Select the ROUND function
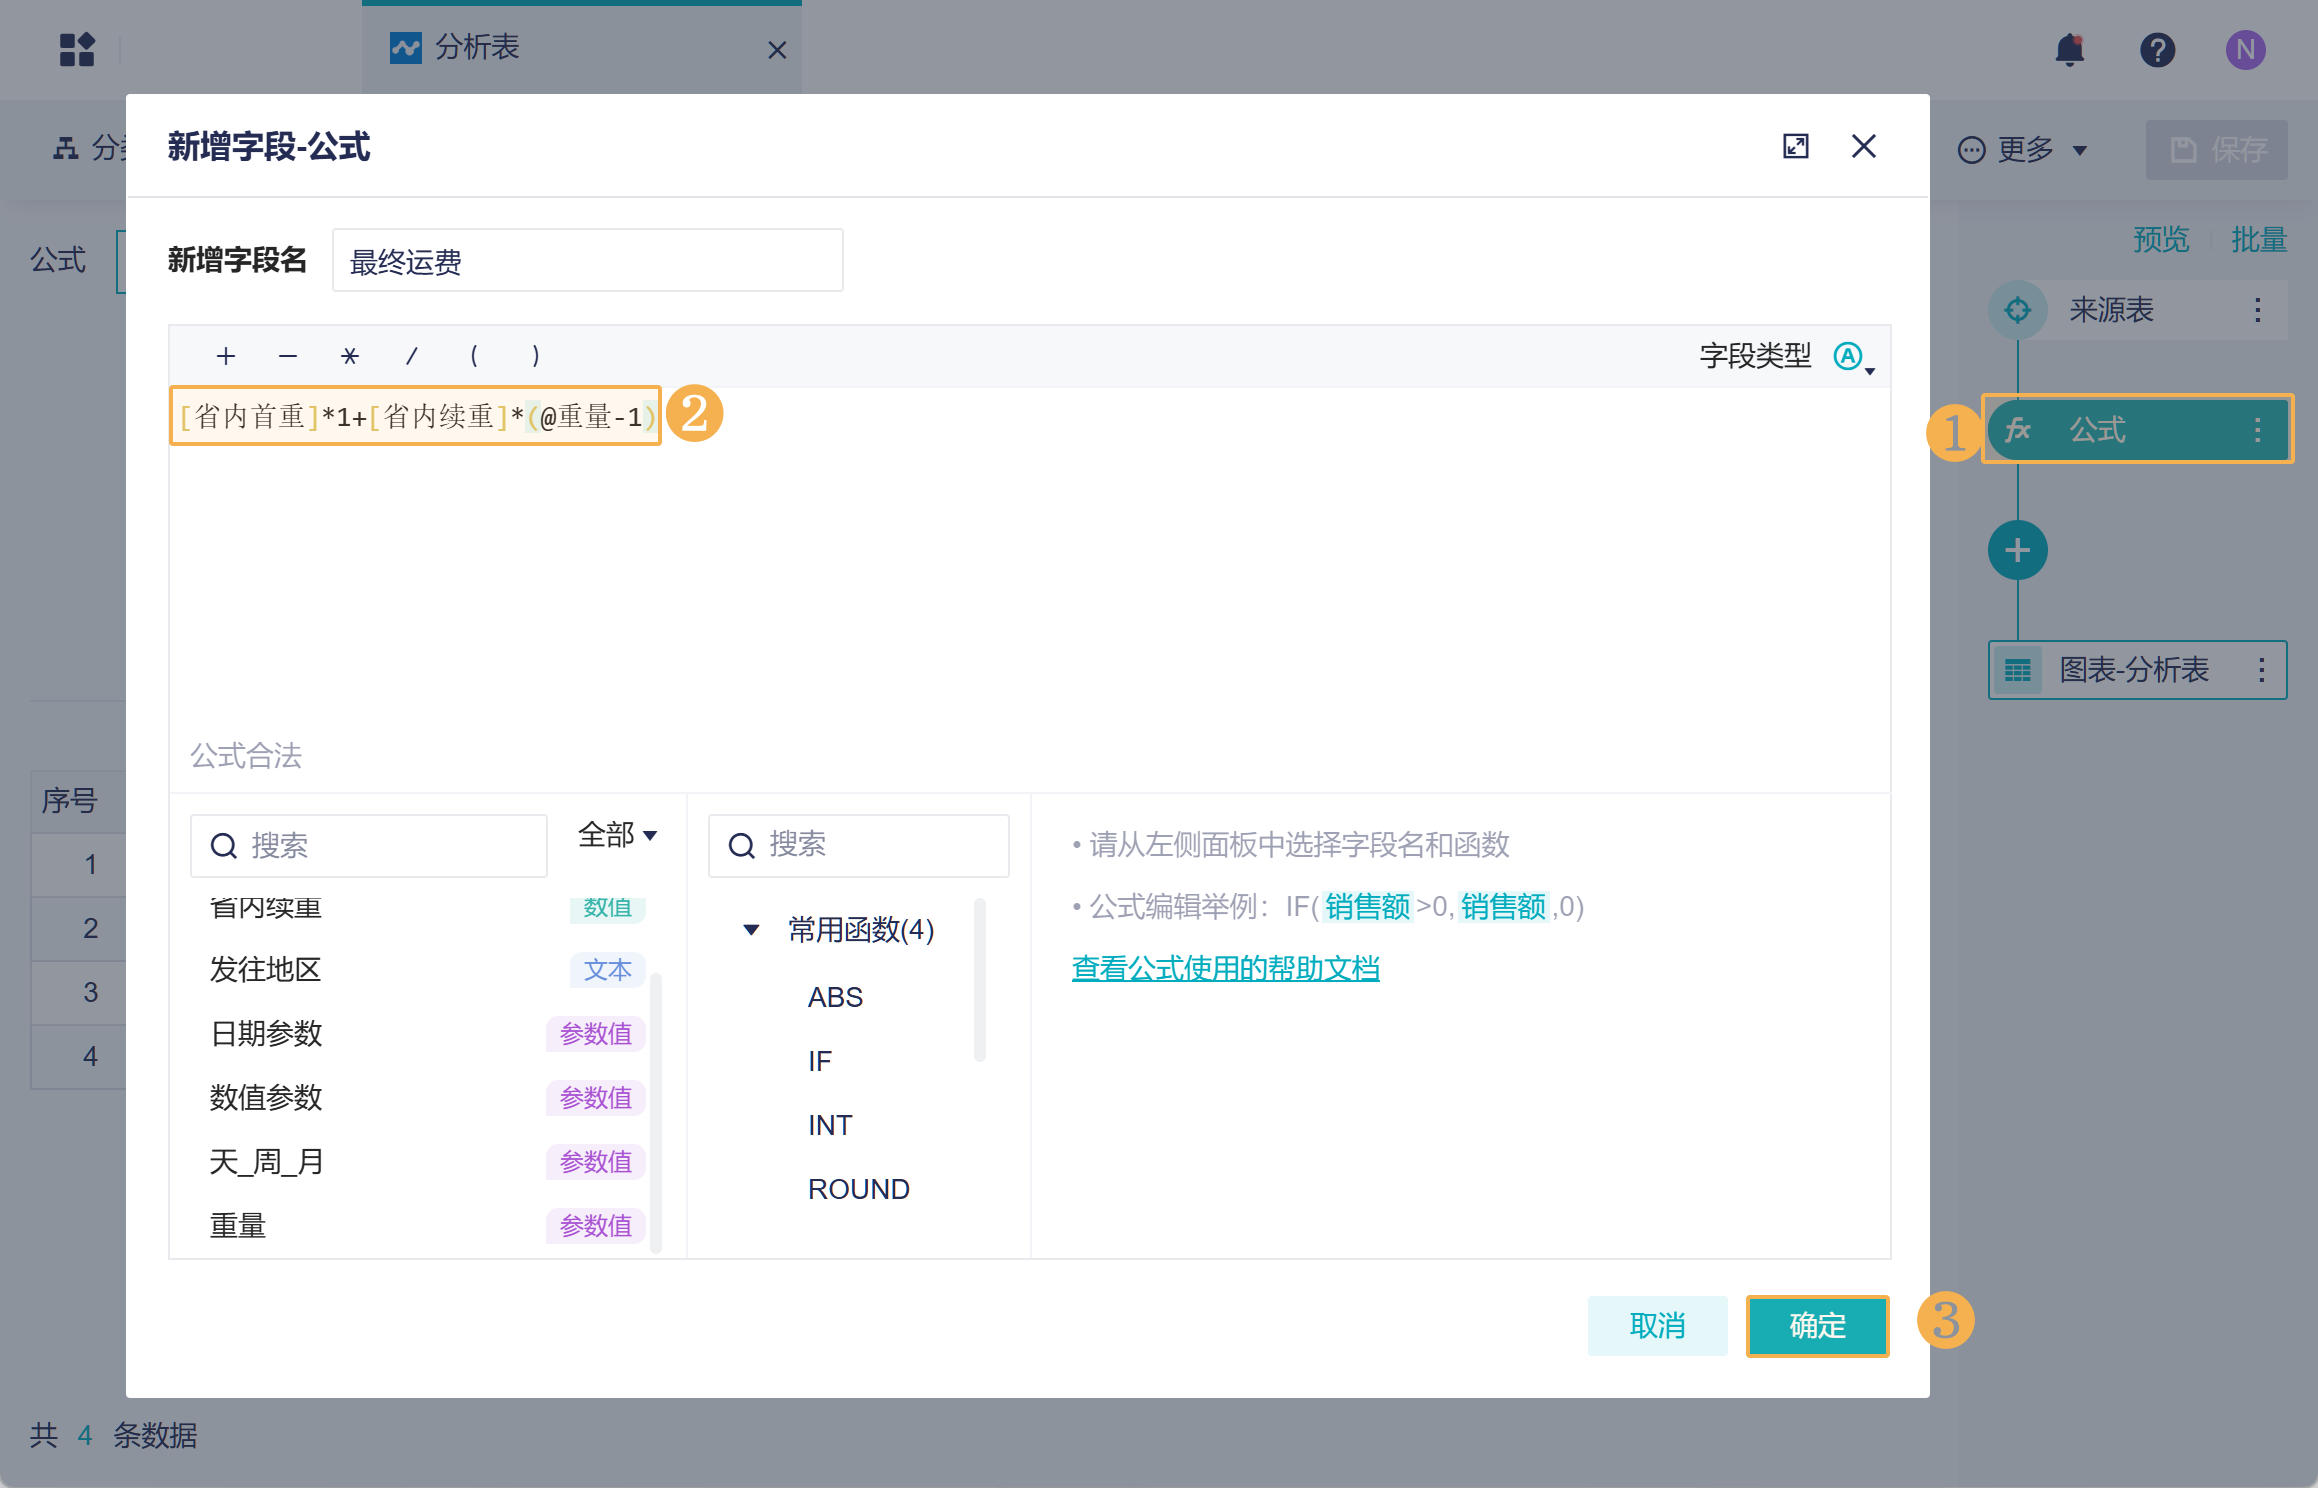The image size is (2318, 1488). click(x=858, y=1189)
